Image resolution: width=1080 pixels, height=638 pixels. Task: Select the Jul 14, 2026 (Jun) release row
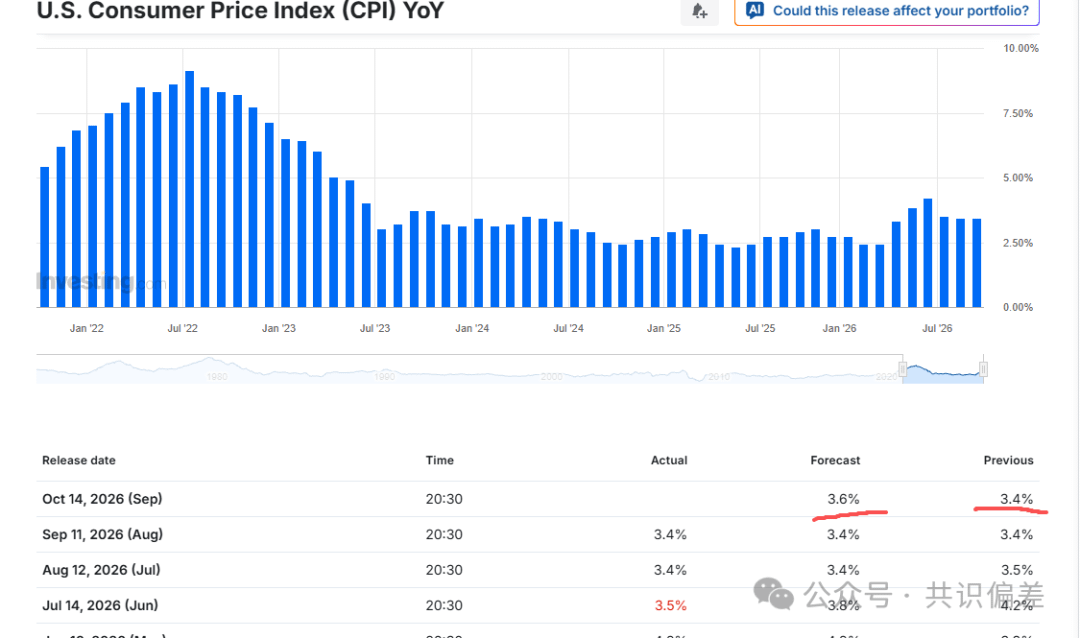pyautogui.click(x=537, y=606)
